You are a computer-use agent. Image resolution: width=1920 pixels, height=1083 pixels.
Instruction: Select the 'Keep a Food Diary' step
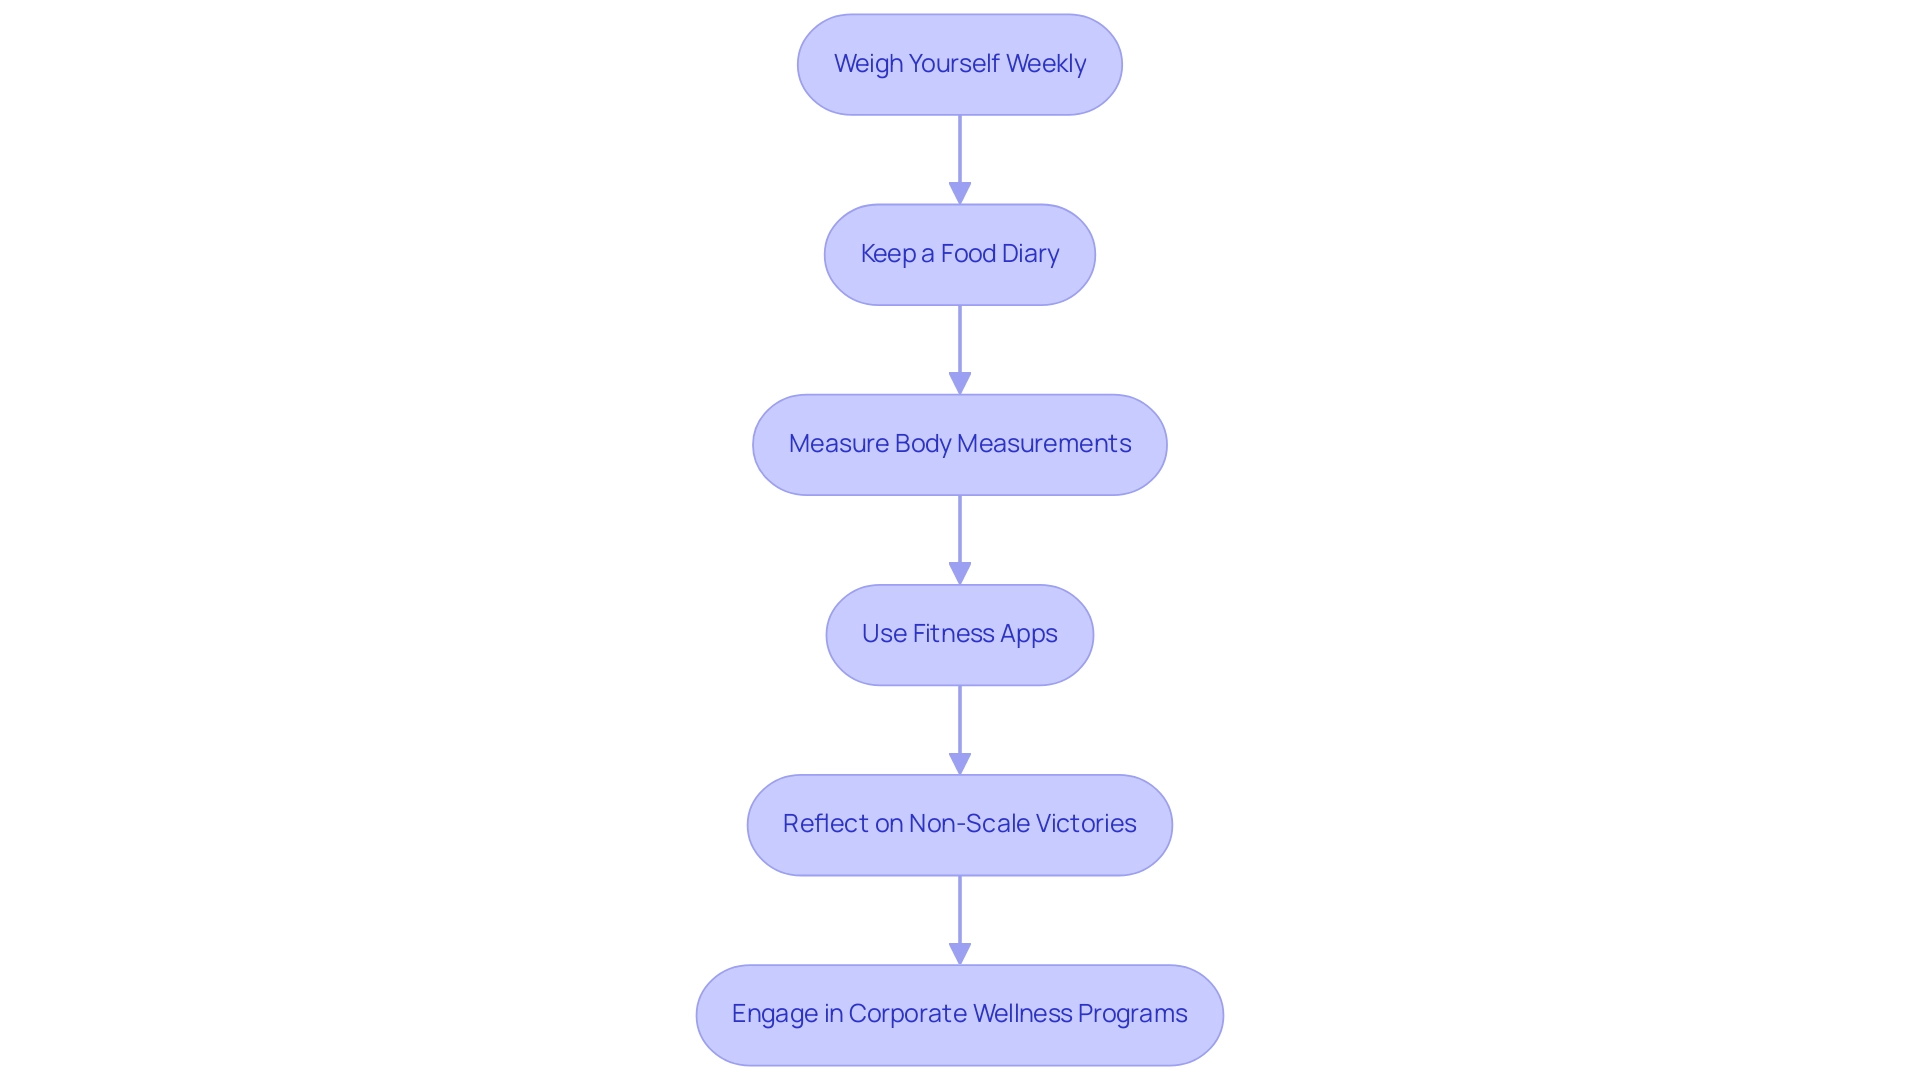click(960, 253)
